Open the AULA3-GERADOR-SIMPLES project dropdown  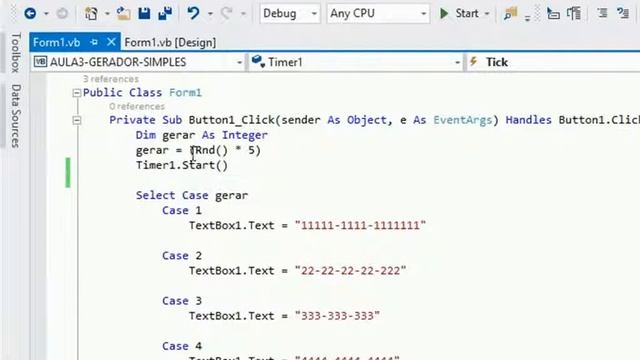coord(138,62)
